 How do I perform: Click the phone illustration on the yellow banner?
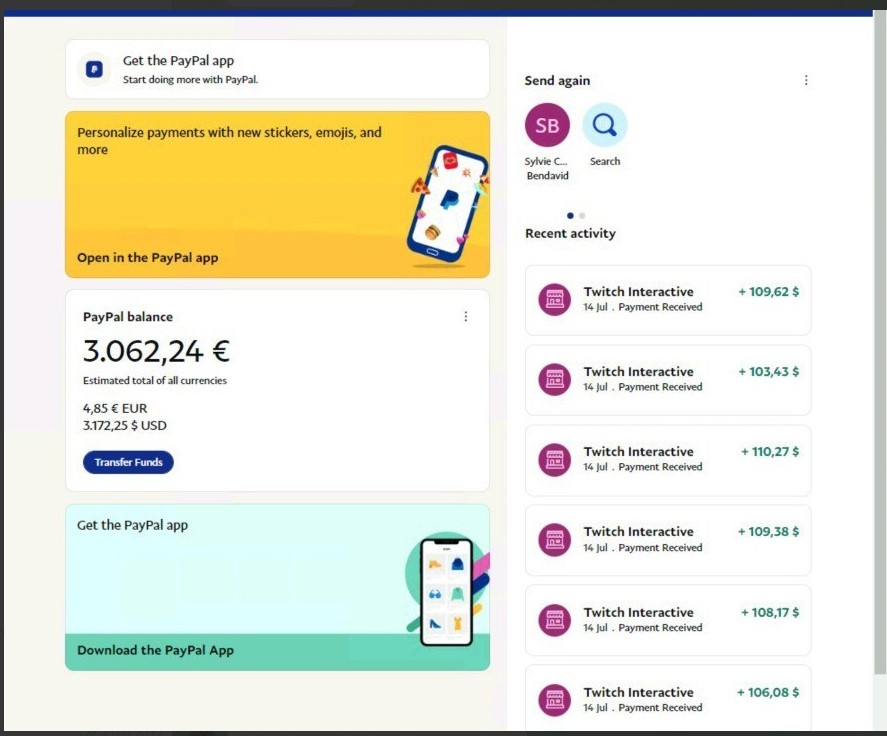tap(446, 205)
